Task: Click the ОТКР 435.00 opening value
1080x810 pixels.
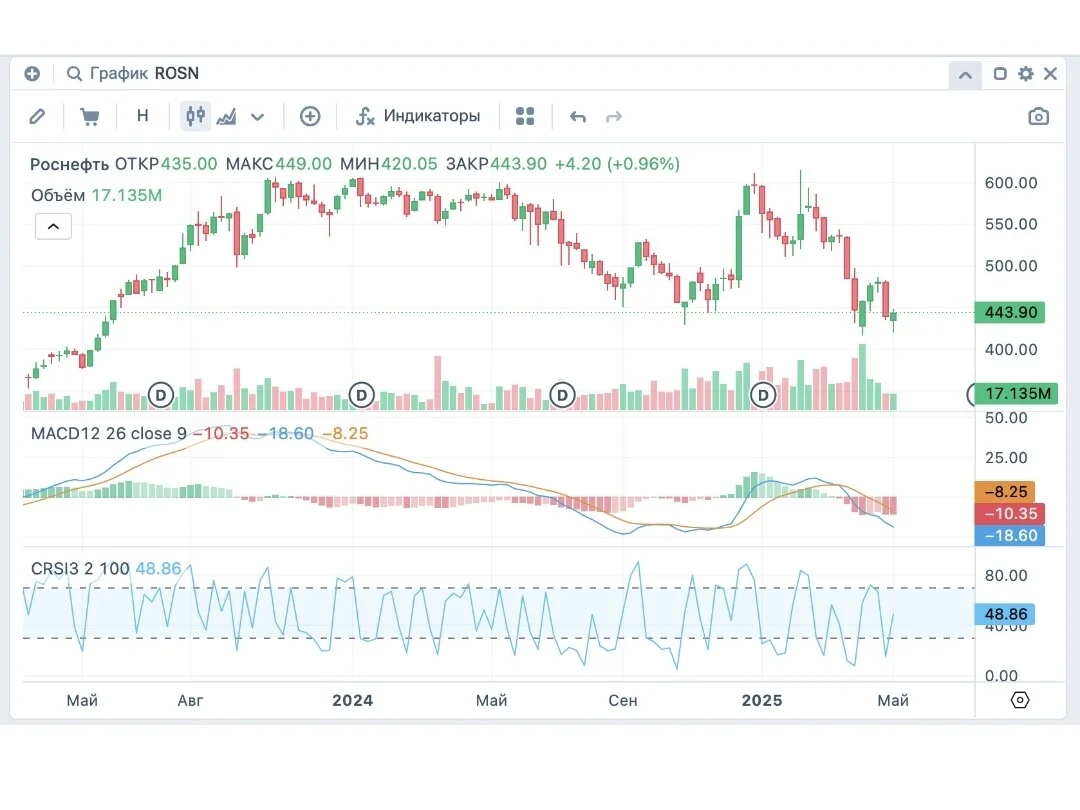Action: pyautogui.click(x=165, y=164)
